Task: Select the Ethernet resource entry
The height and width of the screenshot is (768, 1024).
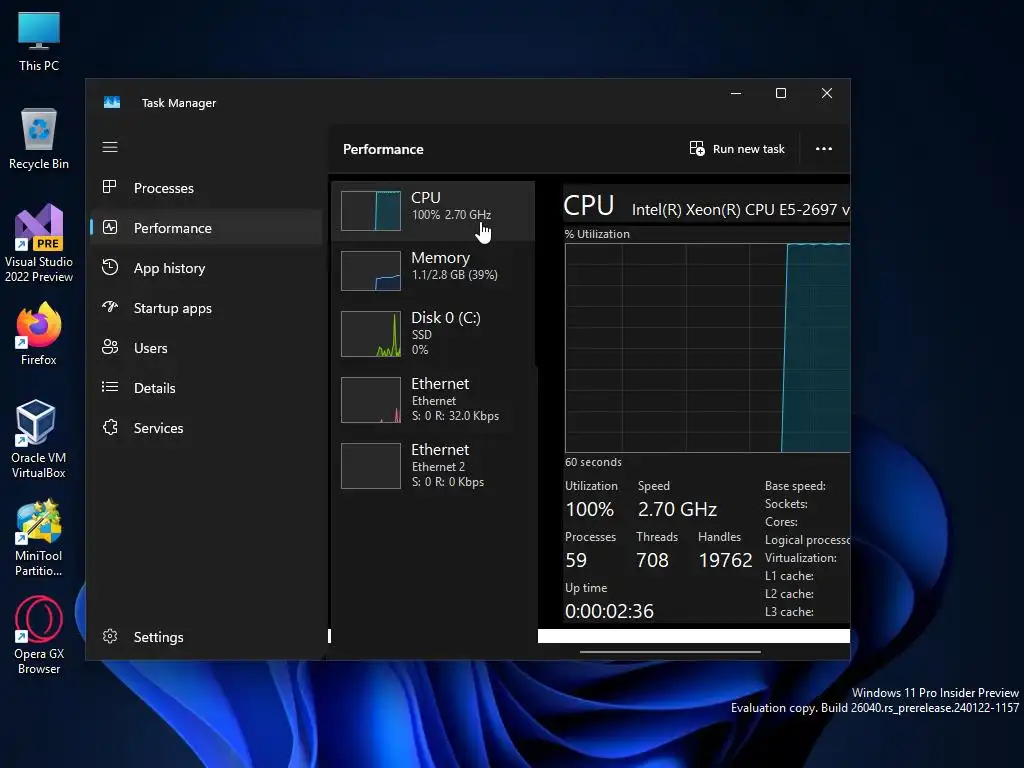Action: point(434,400)
